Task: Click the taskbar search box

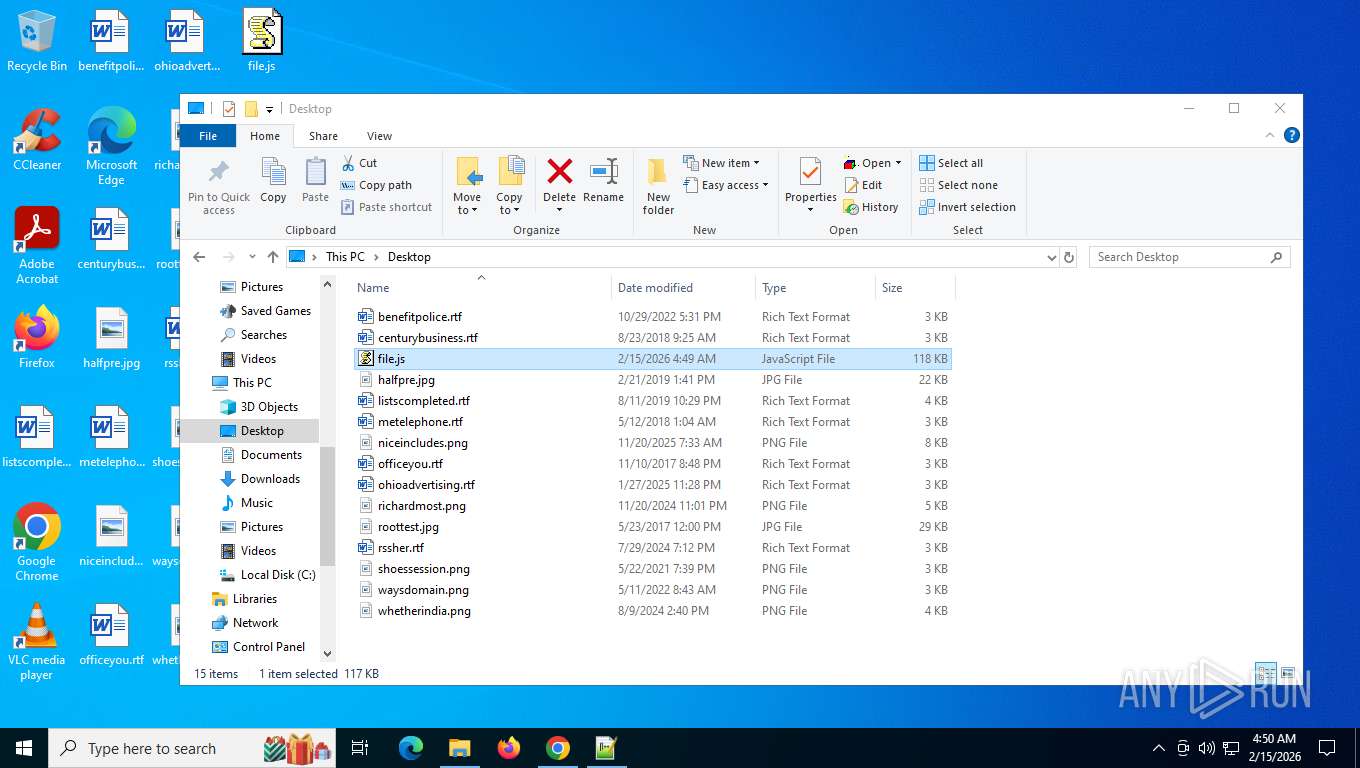Action: click(x=194, y=748)
